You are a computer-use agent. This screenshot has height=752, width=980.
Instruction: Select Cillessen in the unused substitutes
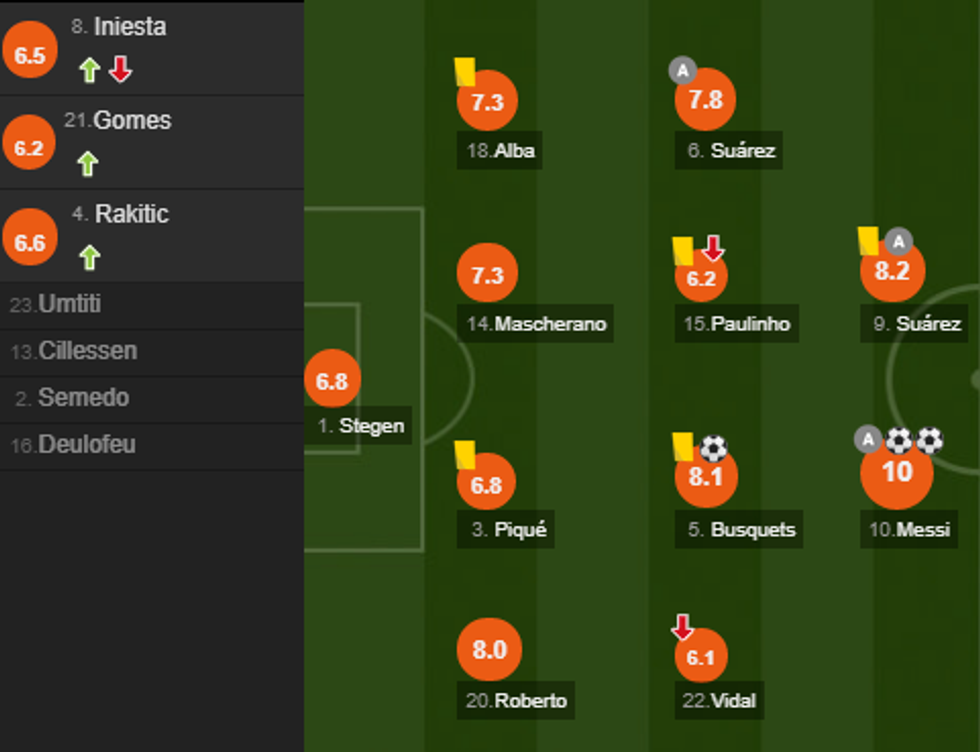coord(86,351)
